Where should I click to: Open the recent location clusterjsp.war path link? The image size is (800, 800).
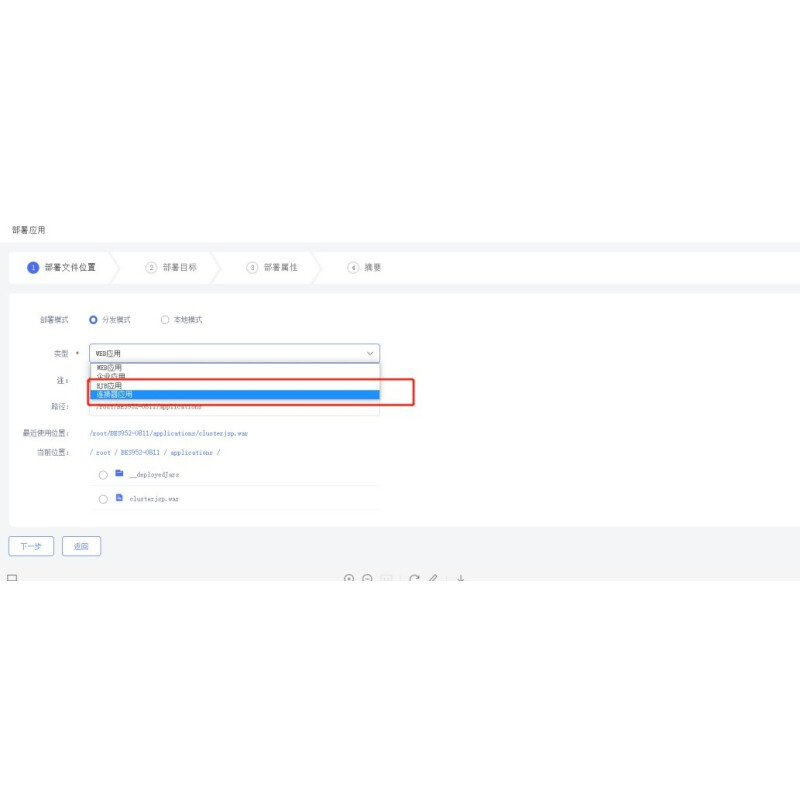pyautogui.click(x=168, y=433)
